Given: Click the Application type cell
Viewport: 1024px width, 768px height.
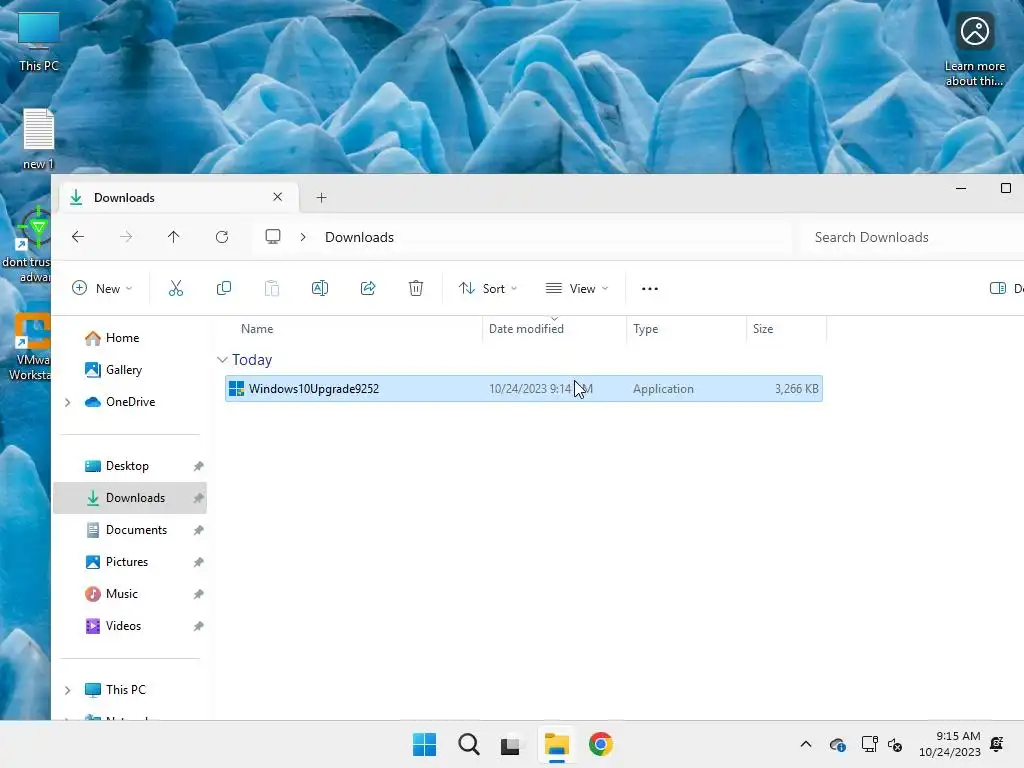Looking at the screenshot, I should coord(663,389).
